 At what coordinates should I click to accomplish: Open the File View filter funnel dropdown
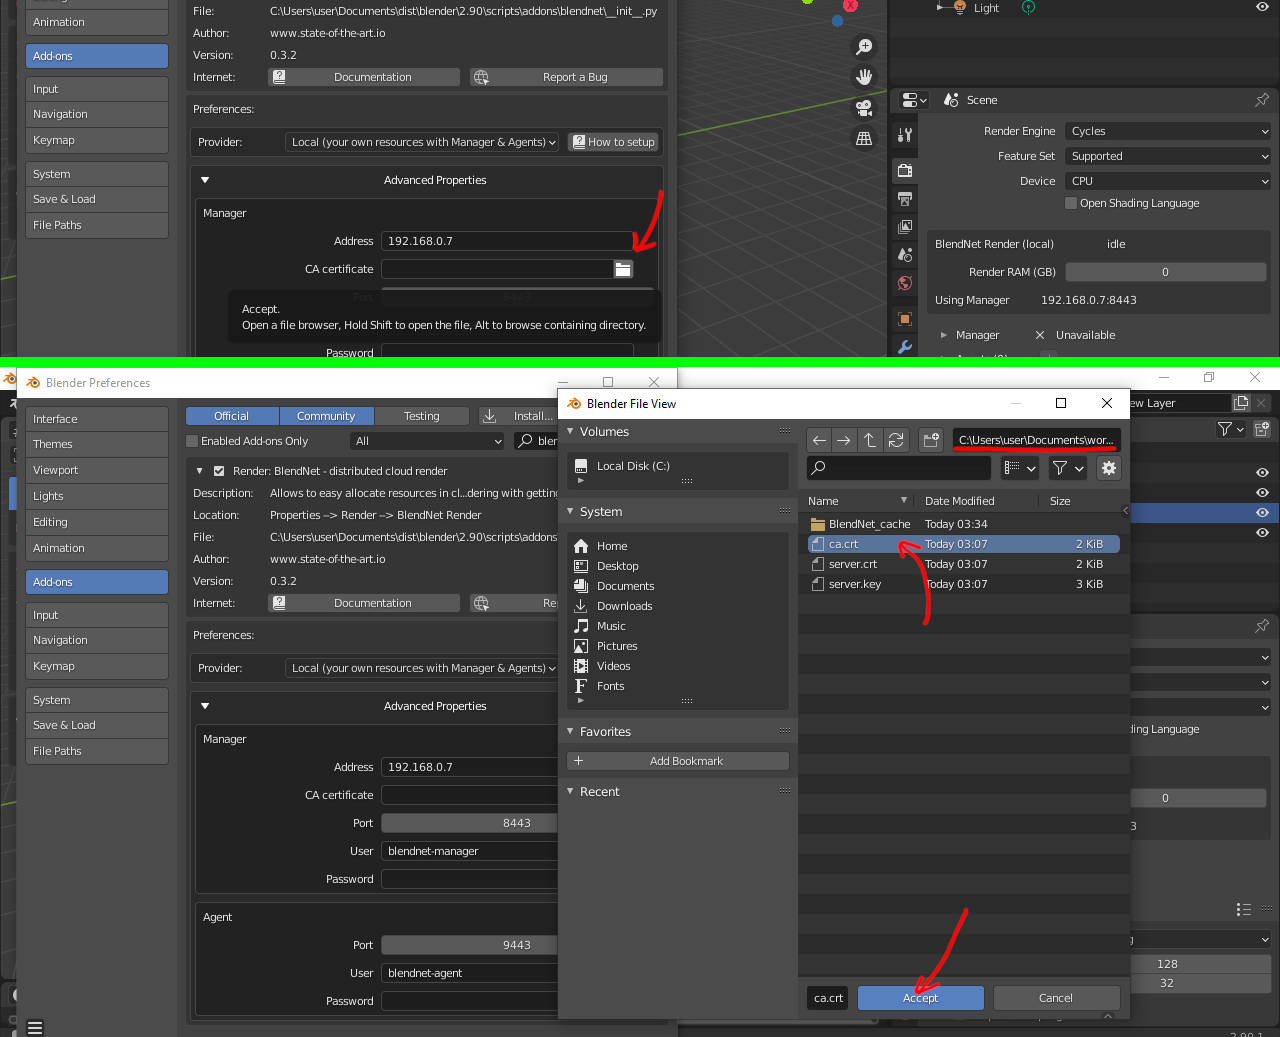1067,468
